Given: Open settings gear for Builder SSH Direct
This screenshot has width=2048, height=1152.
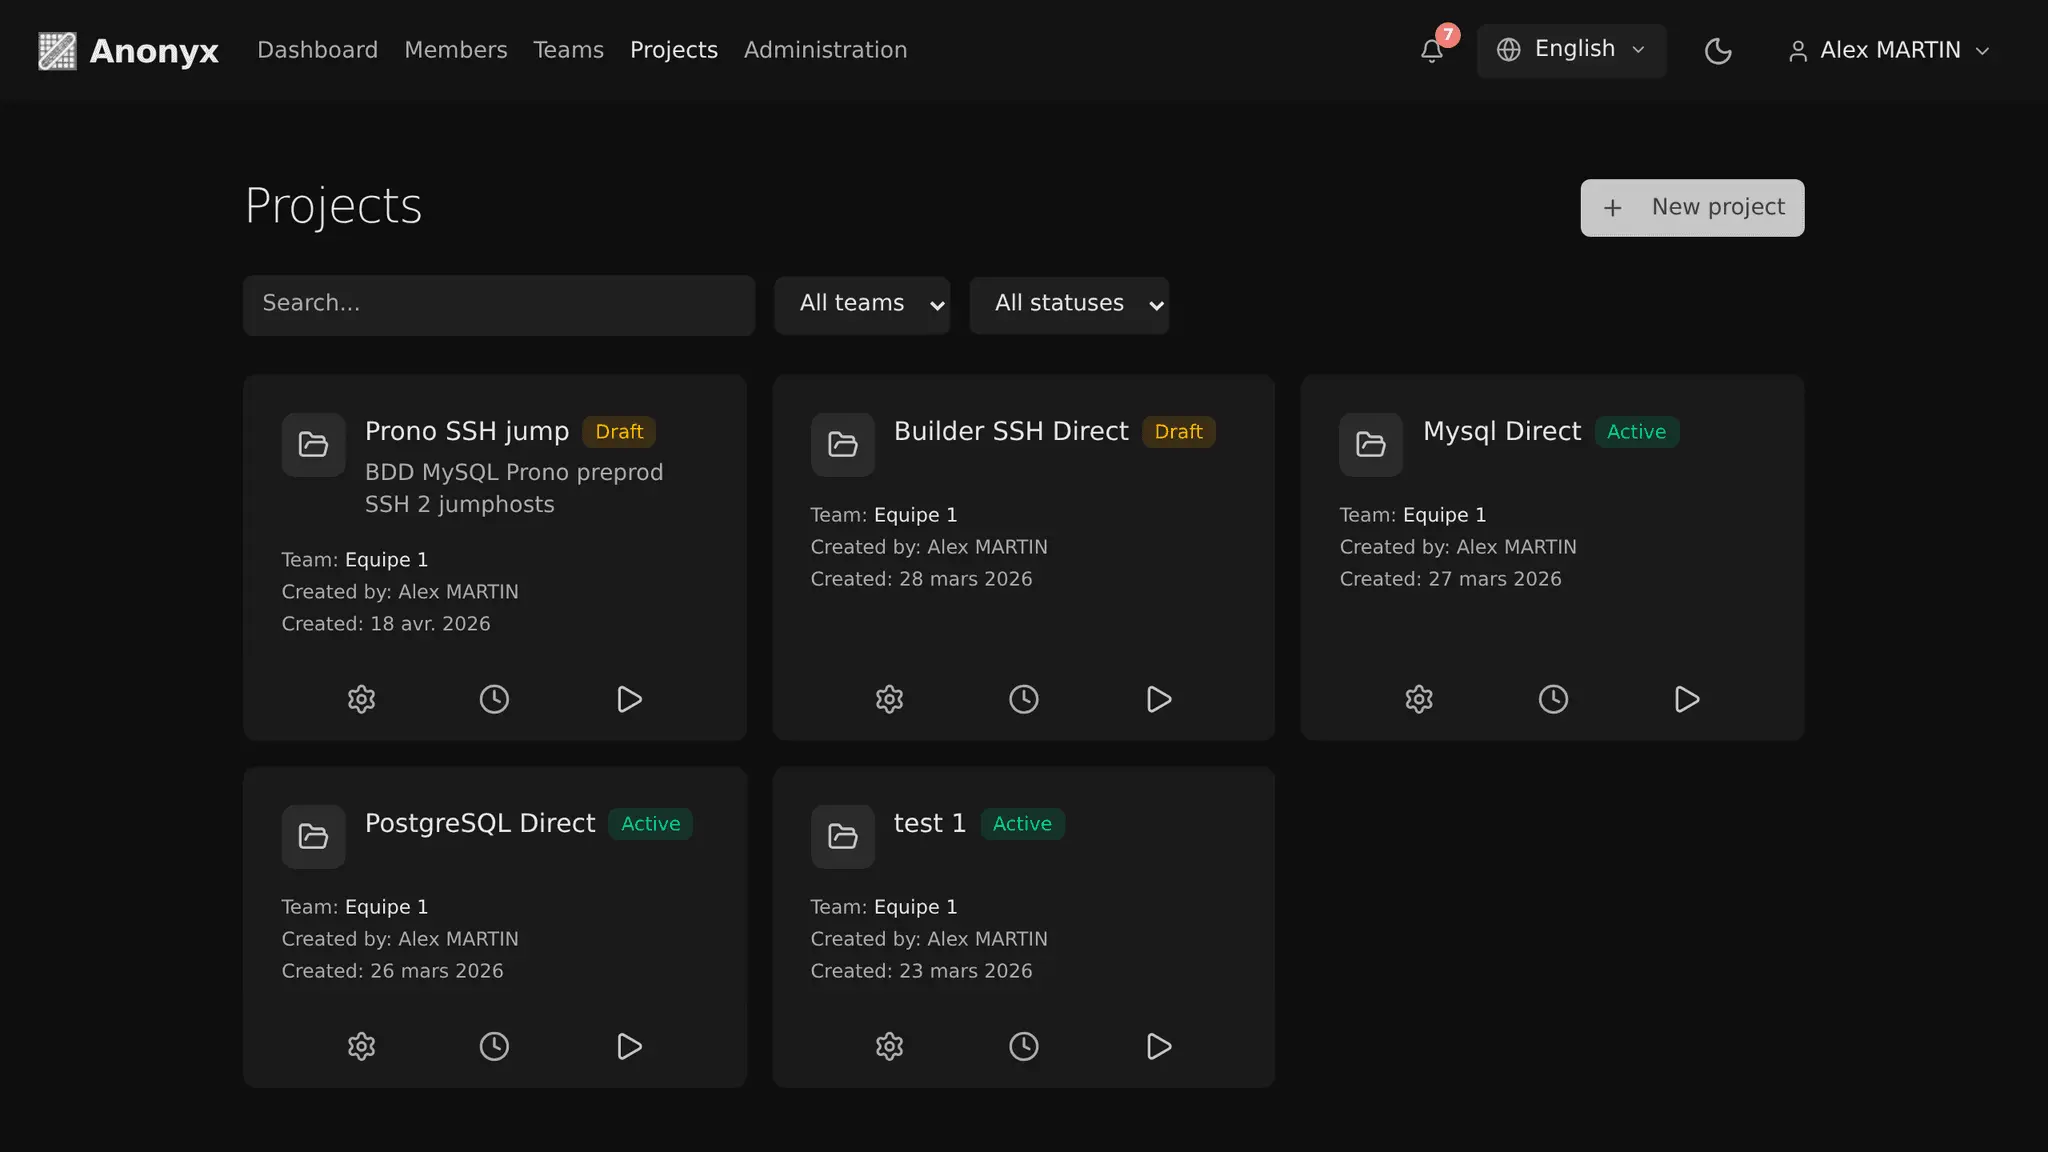Looking at the screenshot, I should point(889,699).
